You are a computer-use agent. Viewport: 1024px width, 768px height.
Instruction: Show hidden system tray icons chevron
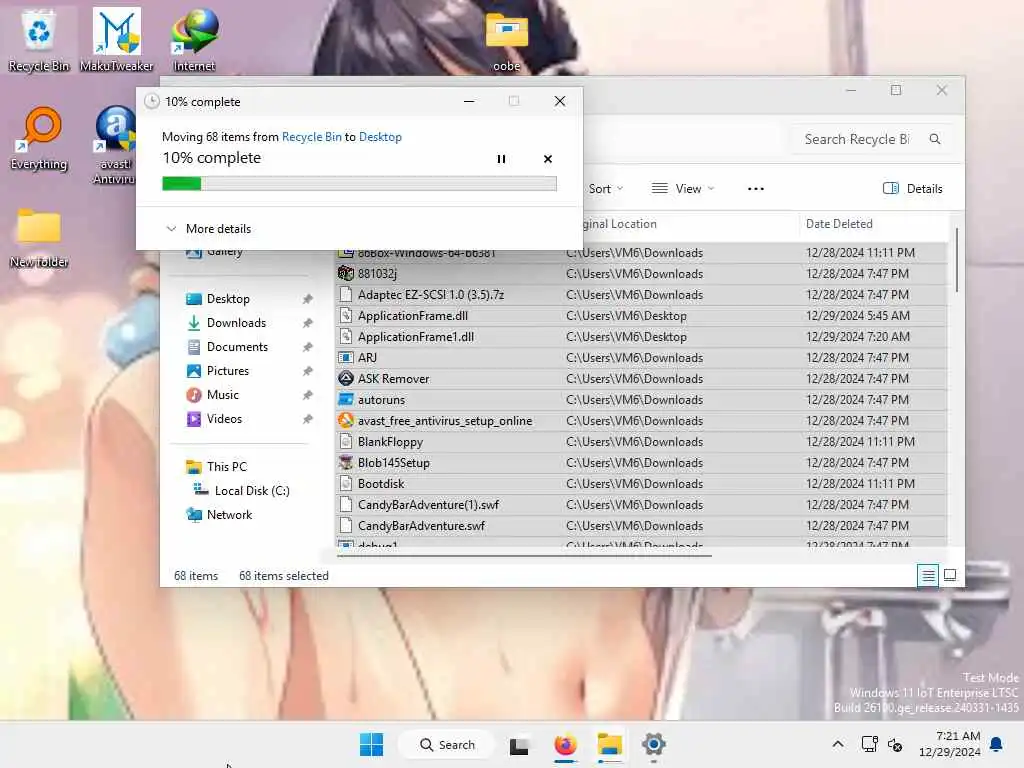838,744
